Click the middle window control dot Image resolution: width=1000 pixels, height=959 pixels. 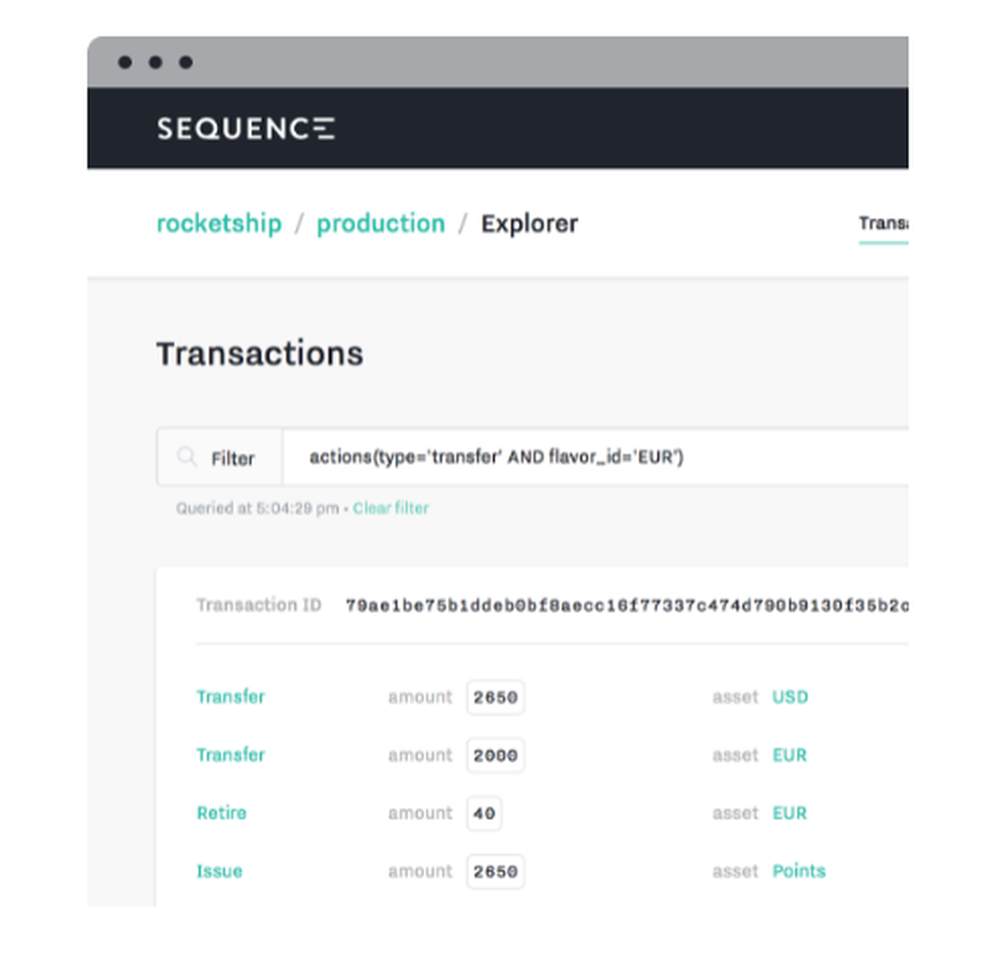point(155,62)
